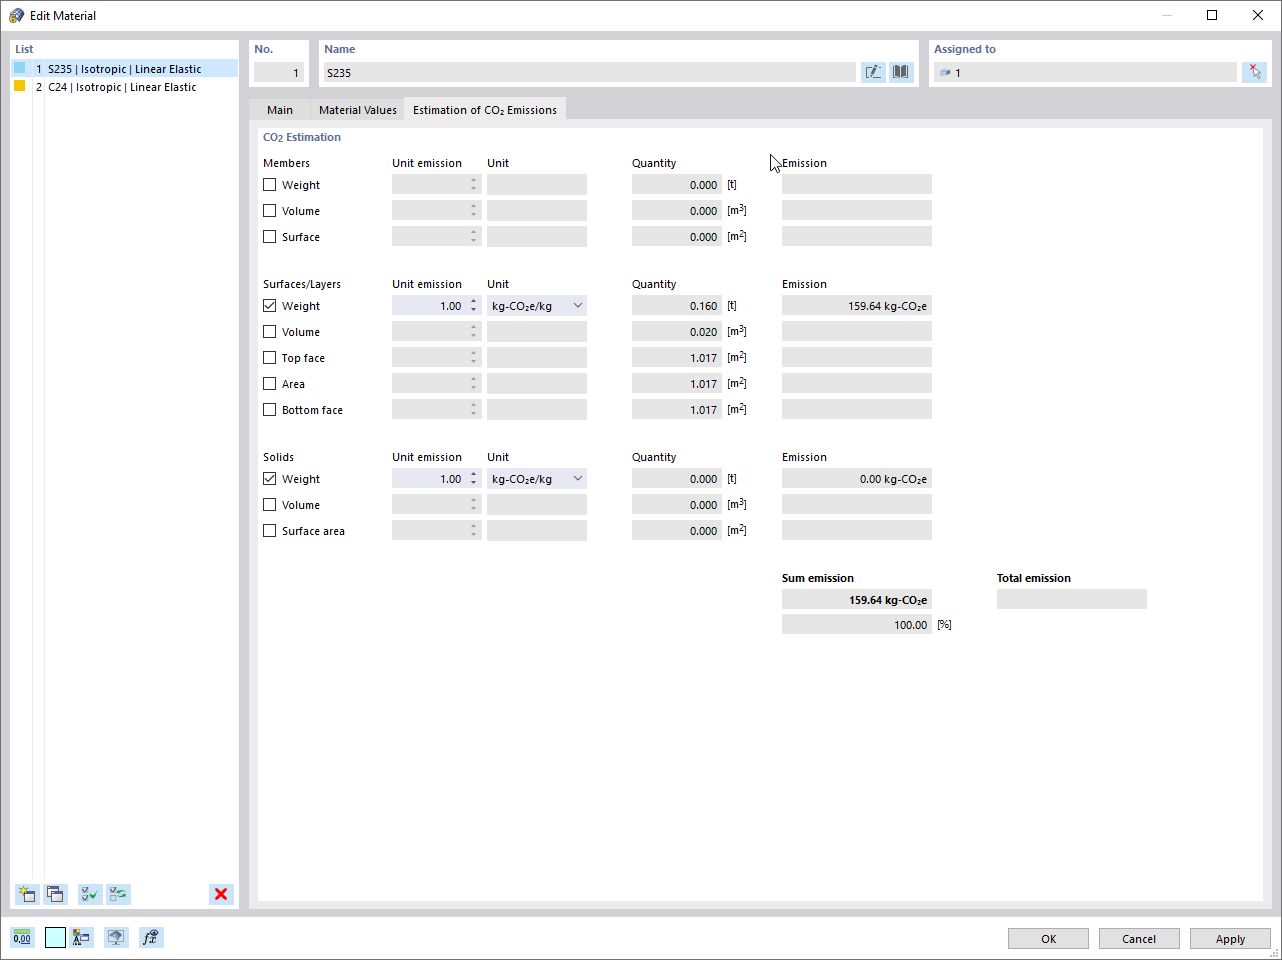Click the material No. field
1282x960 pixels.
(x=279, y=72)
